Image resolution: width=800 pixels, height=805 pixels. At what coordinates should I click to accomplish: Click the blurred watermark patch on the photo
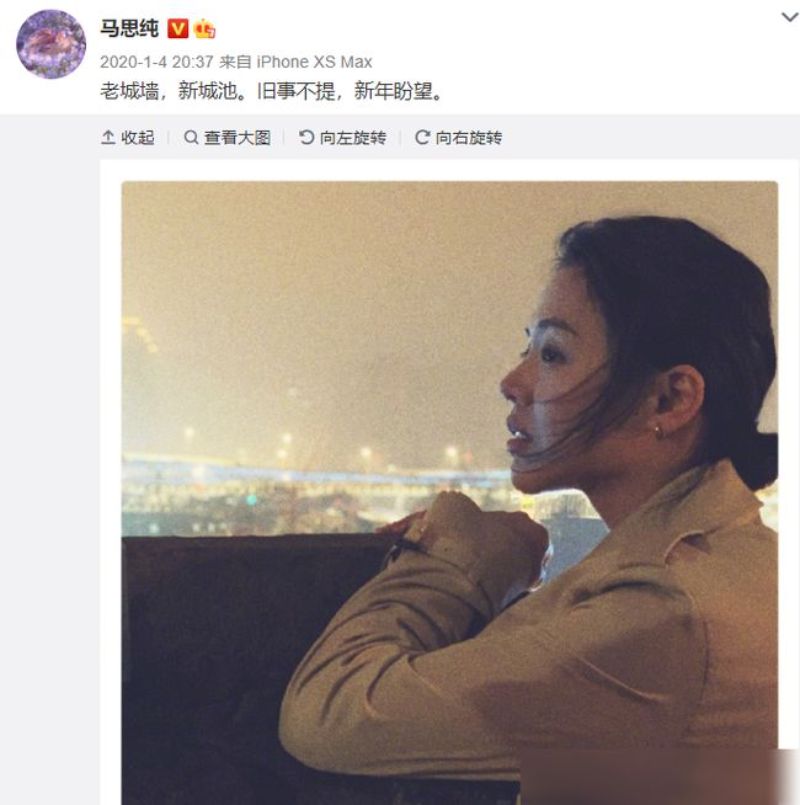[660, 776]
